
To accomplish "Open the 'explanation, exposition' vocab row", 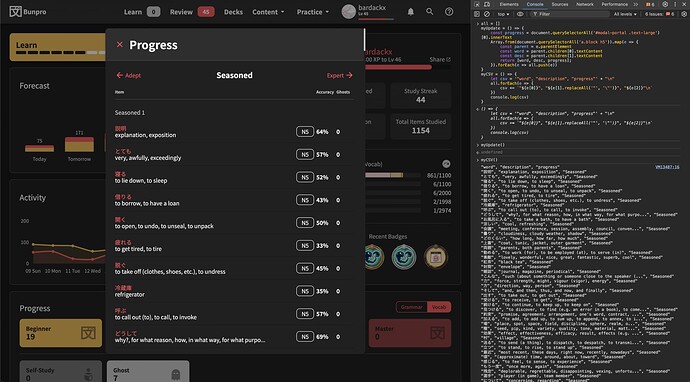I will coord(234,132).
